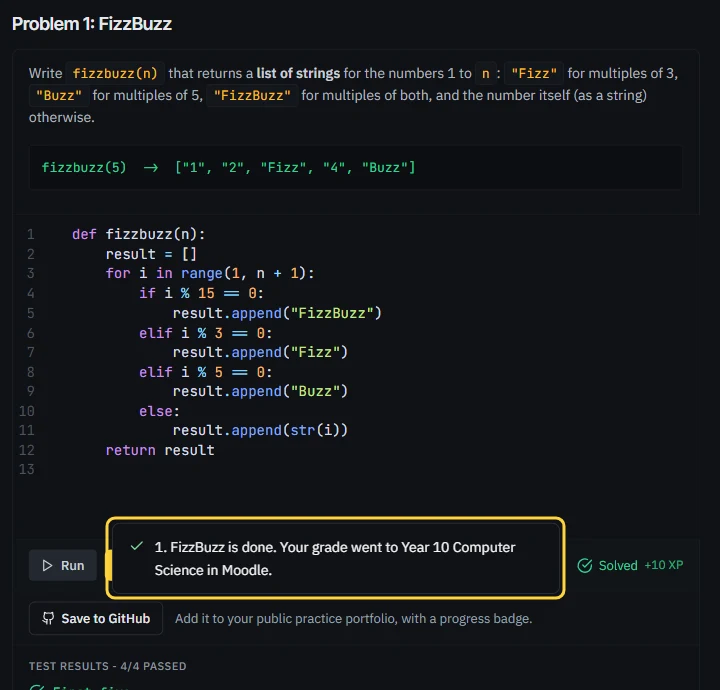Click code line 'result.append(str(i))'

coord(260,430)
